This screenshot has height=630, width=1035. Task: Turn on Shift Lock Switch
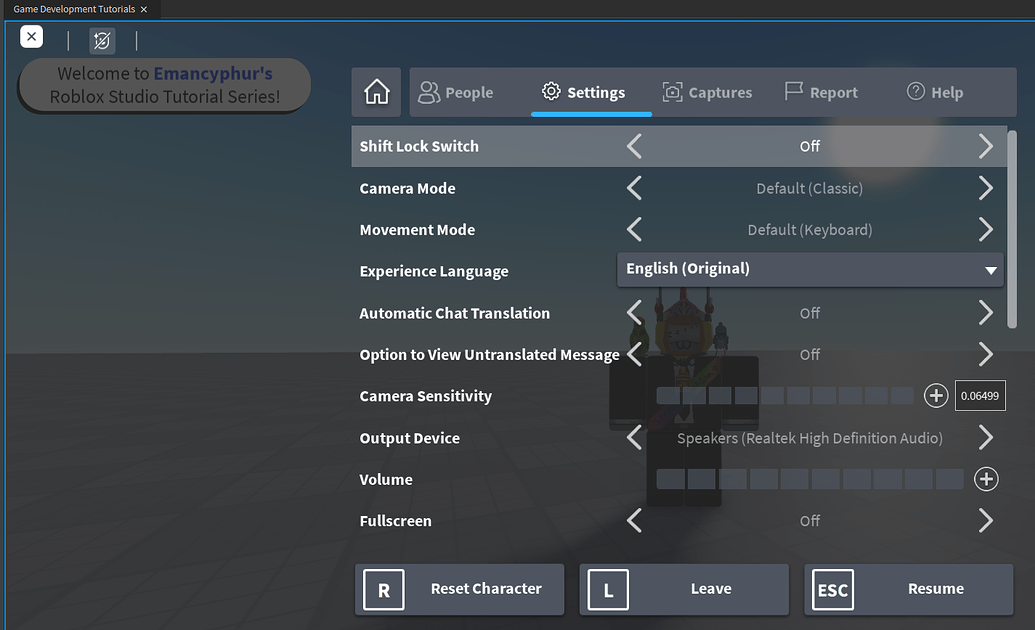986,146
